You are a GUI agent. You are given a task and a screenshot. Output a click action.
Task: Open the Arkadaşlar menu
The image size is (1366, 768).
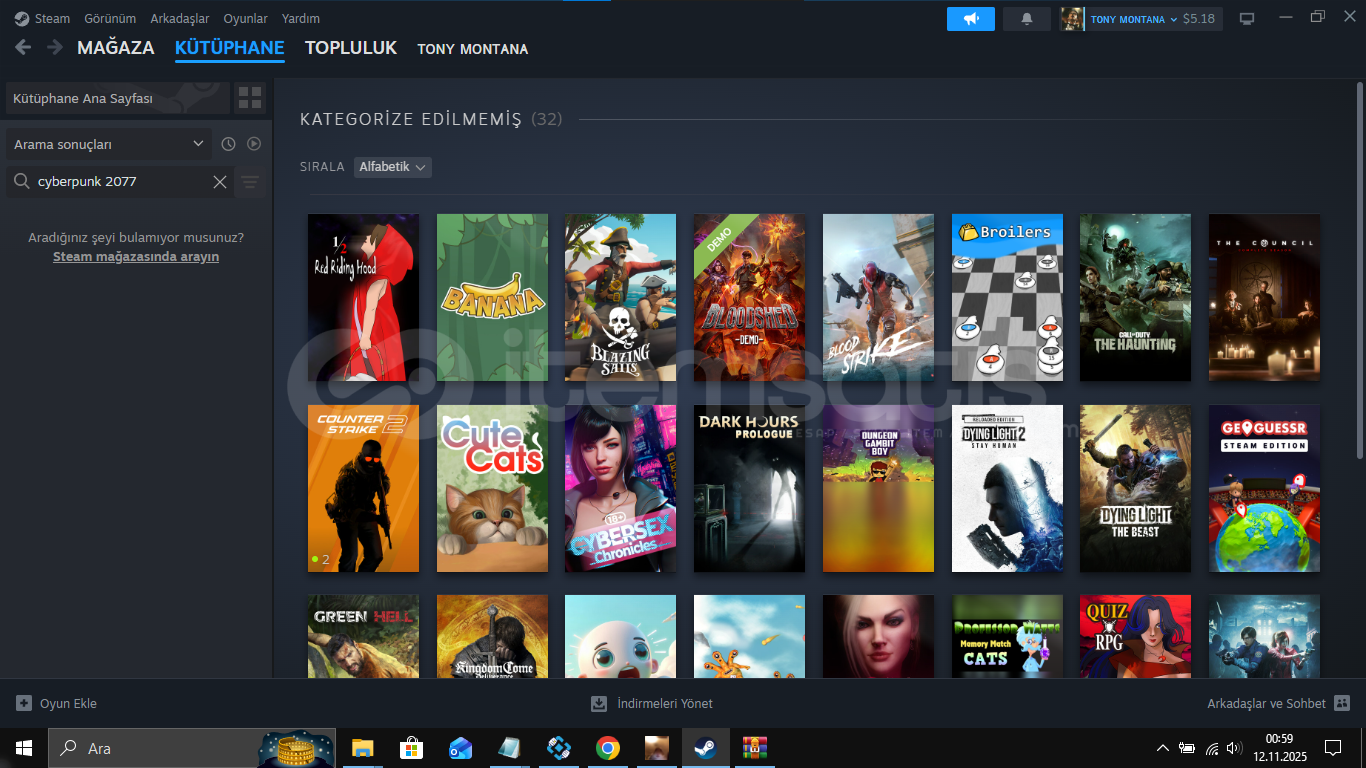tap(179, 19)
